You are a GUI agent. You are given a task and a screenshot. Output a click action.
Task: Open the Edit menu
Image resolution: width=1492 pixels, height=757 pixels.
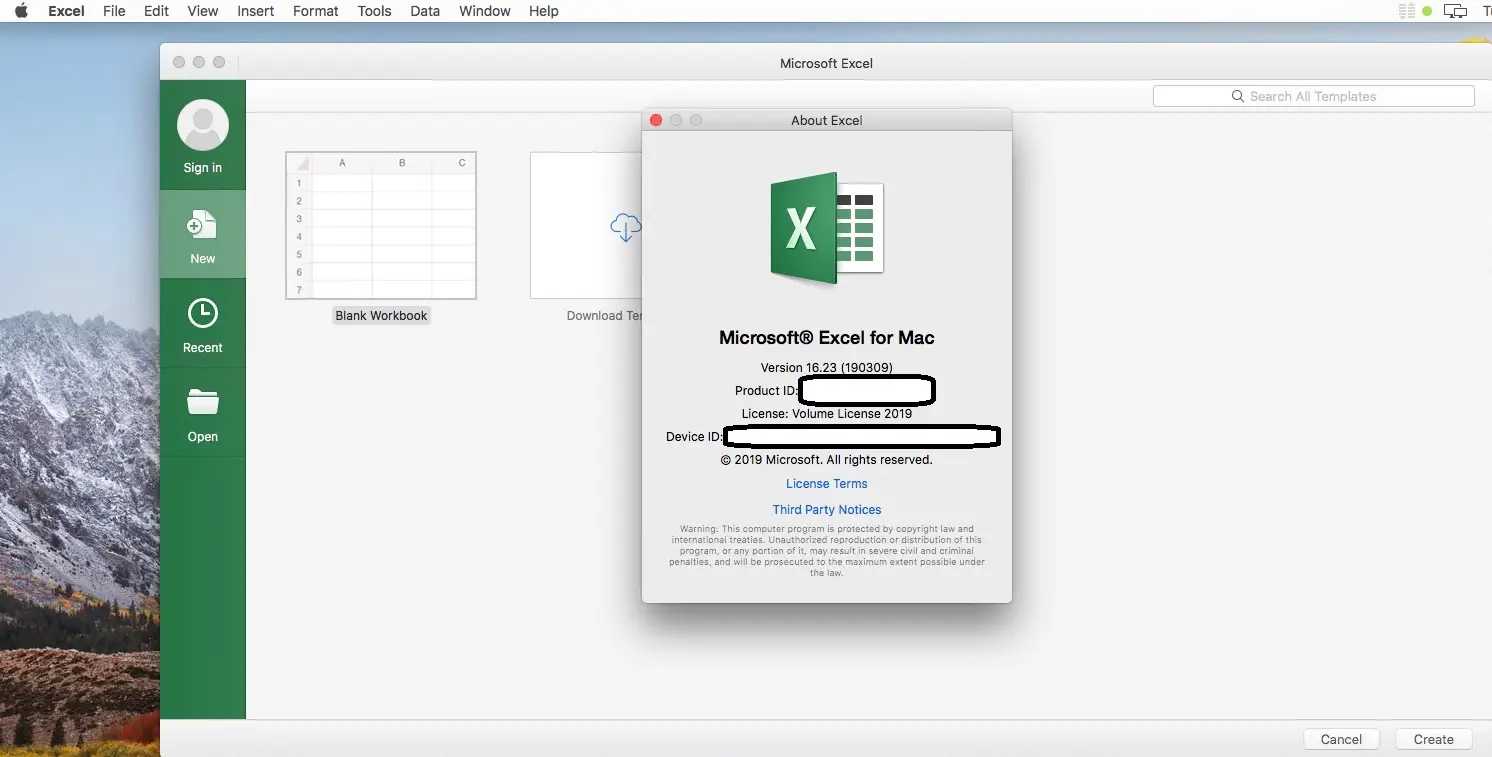tap(156, 11)
